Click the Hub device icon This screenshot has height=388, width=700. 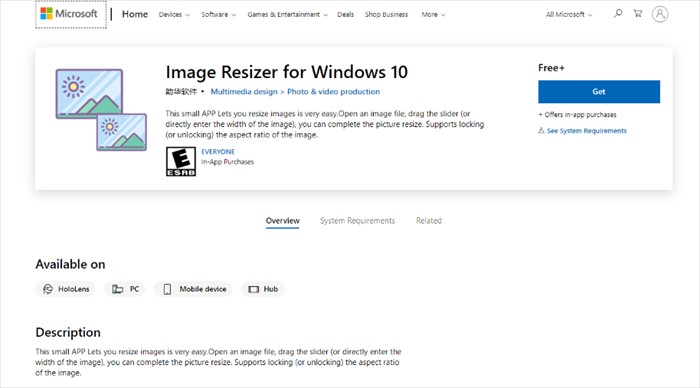point(254,289)
